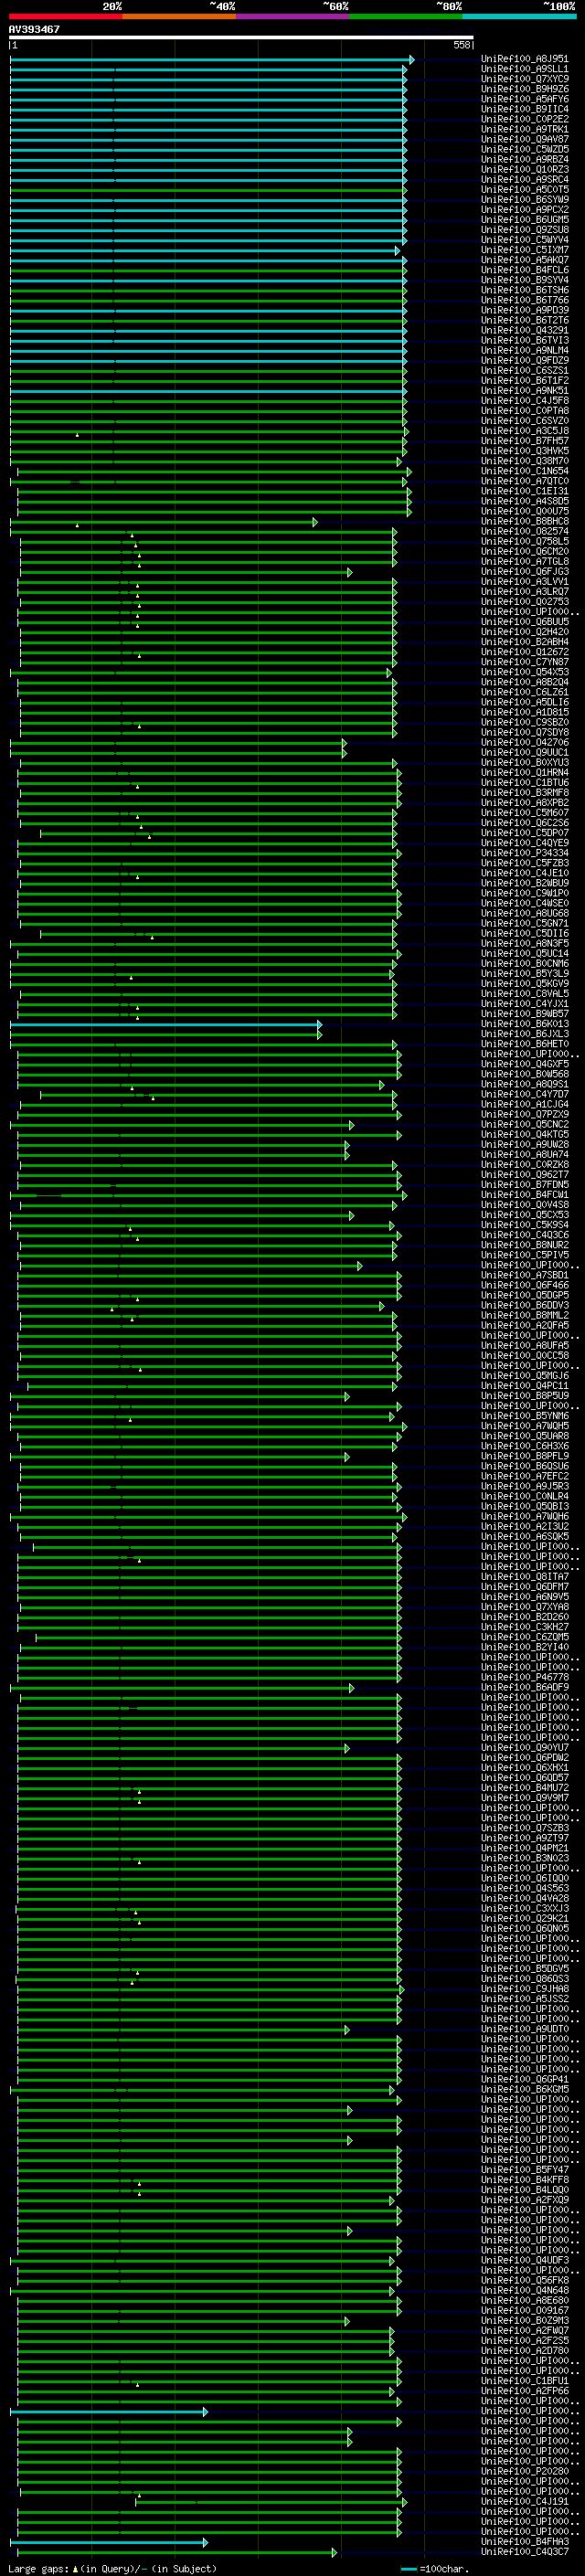Select the UniRef100_P34334 label

pyautogui.click(x=525, y=854)
